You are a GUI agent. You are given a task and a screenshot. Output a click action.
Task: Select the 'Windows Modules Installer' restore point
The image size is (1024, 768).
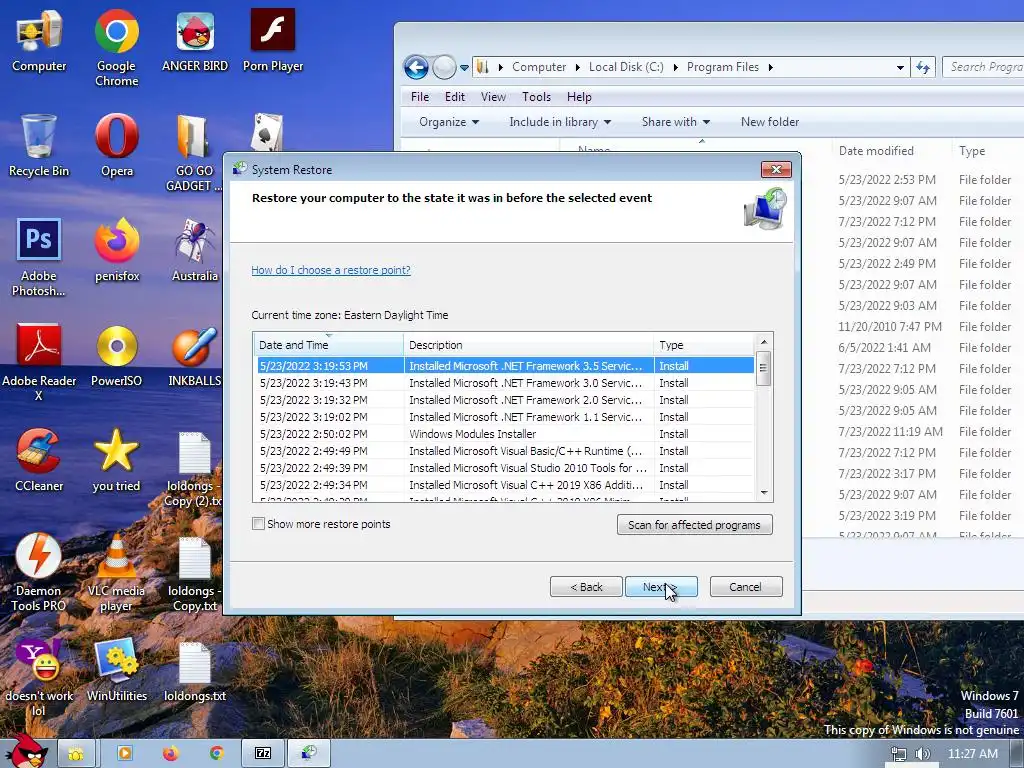(505, 434)
